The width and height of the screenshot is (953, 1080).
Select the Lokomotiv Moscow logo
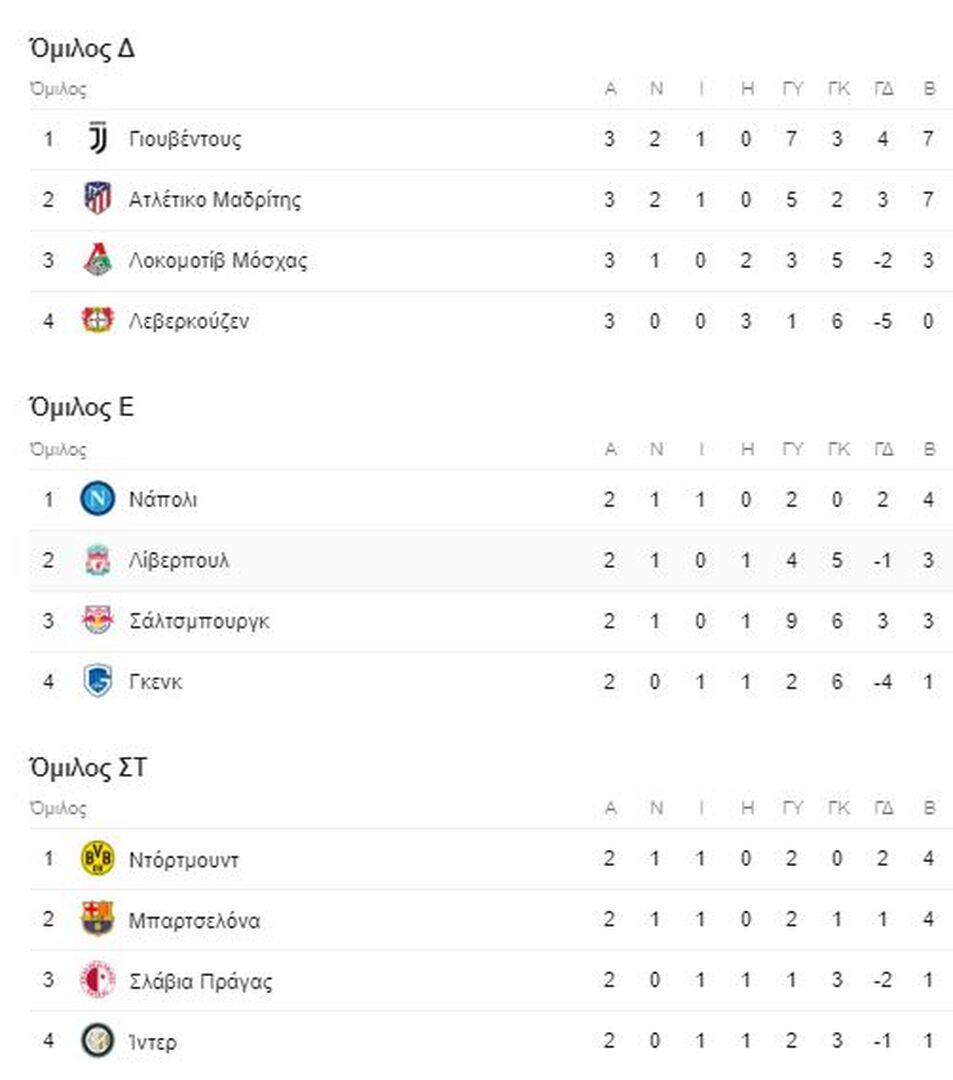coord(97,260)
